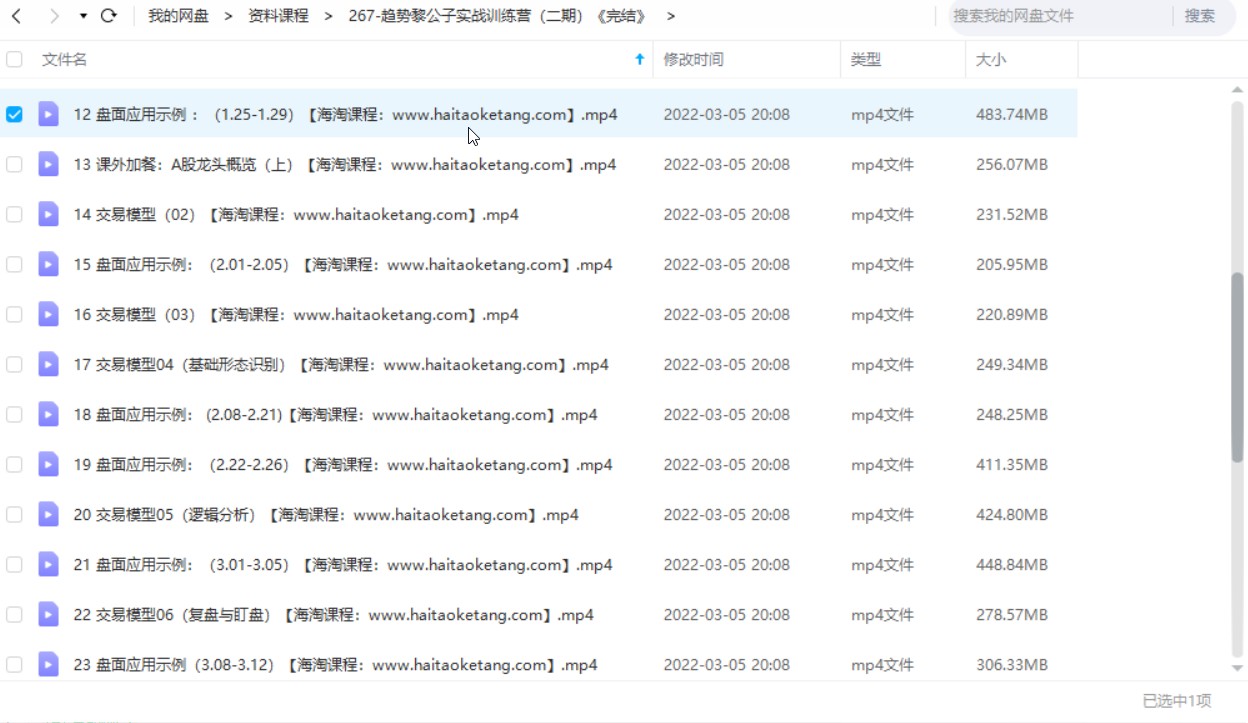Click size value 483.74MB

1012,114
